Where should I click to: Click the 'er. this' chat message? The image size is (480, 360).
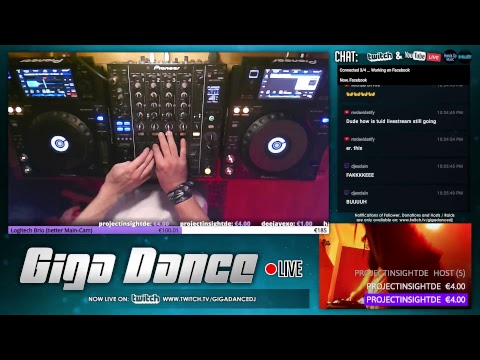[354, 148]
